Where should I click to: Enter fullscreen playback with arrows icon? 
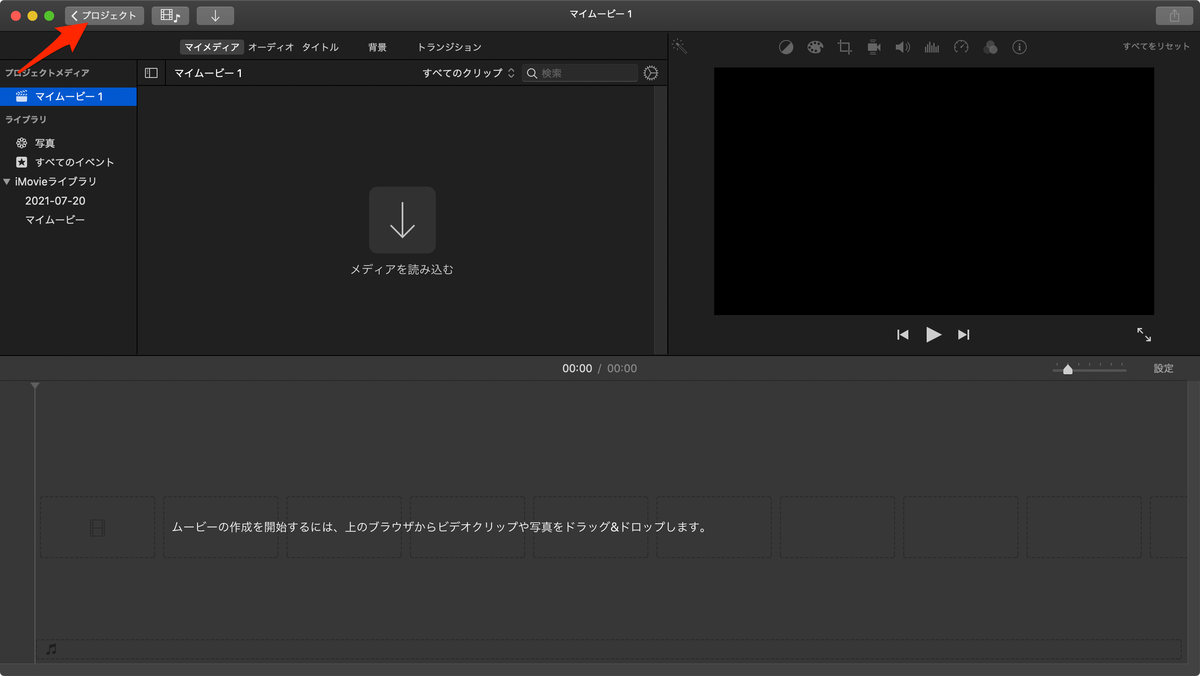(1144, 335)
